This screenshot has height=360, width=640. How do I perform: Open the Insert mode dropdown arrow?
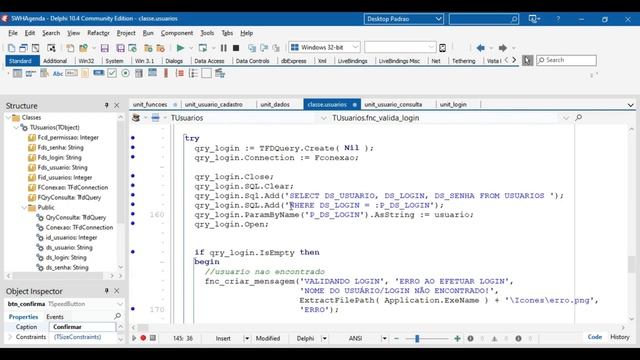[x=247, y=338]
